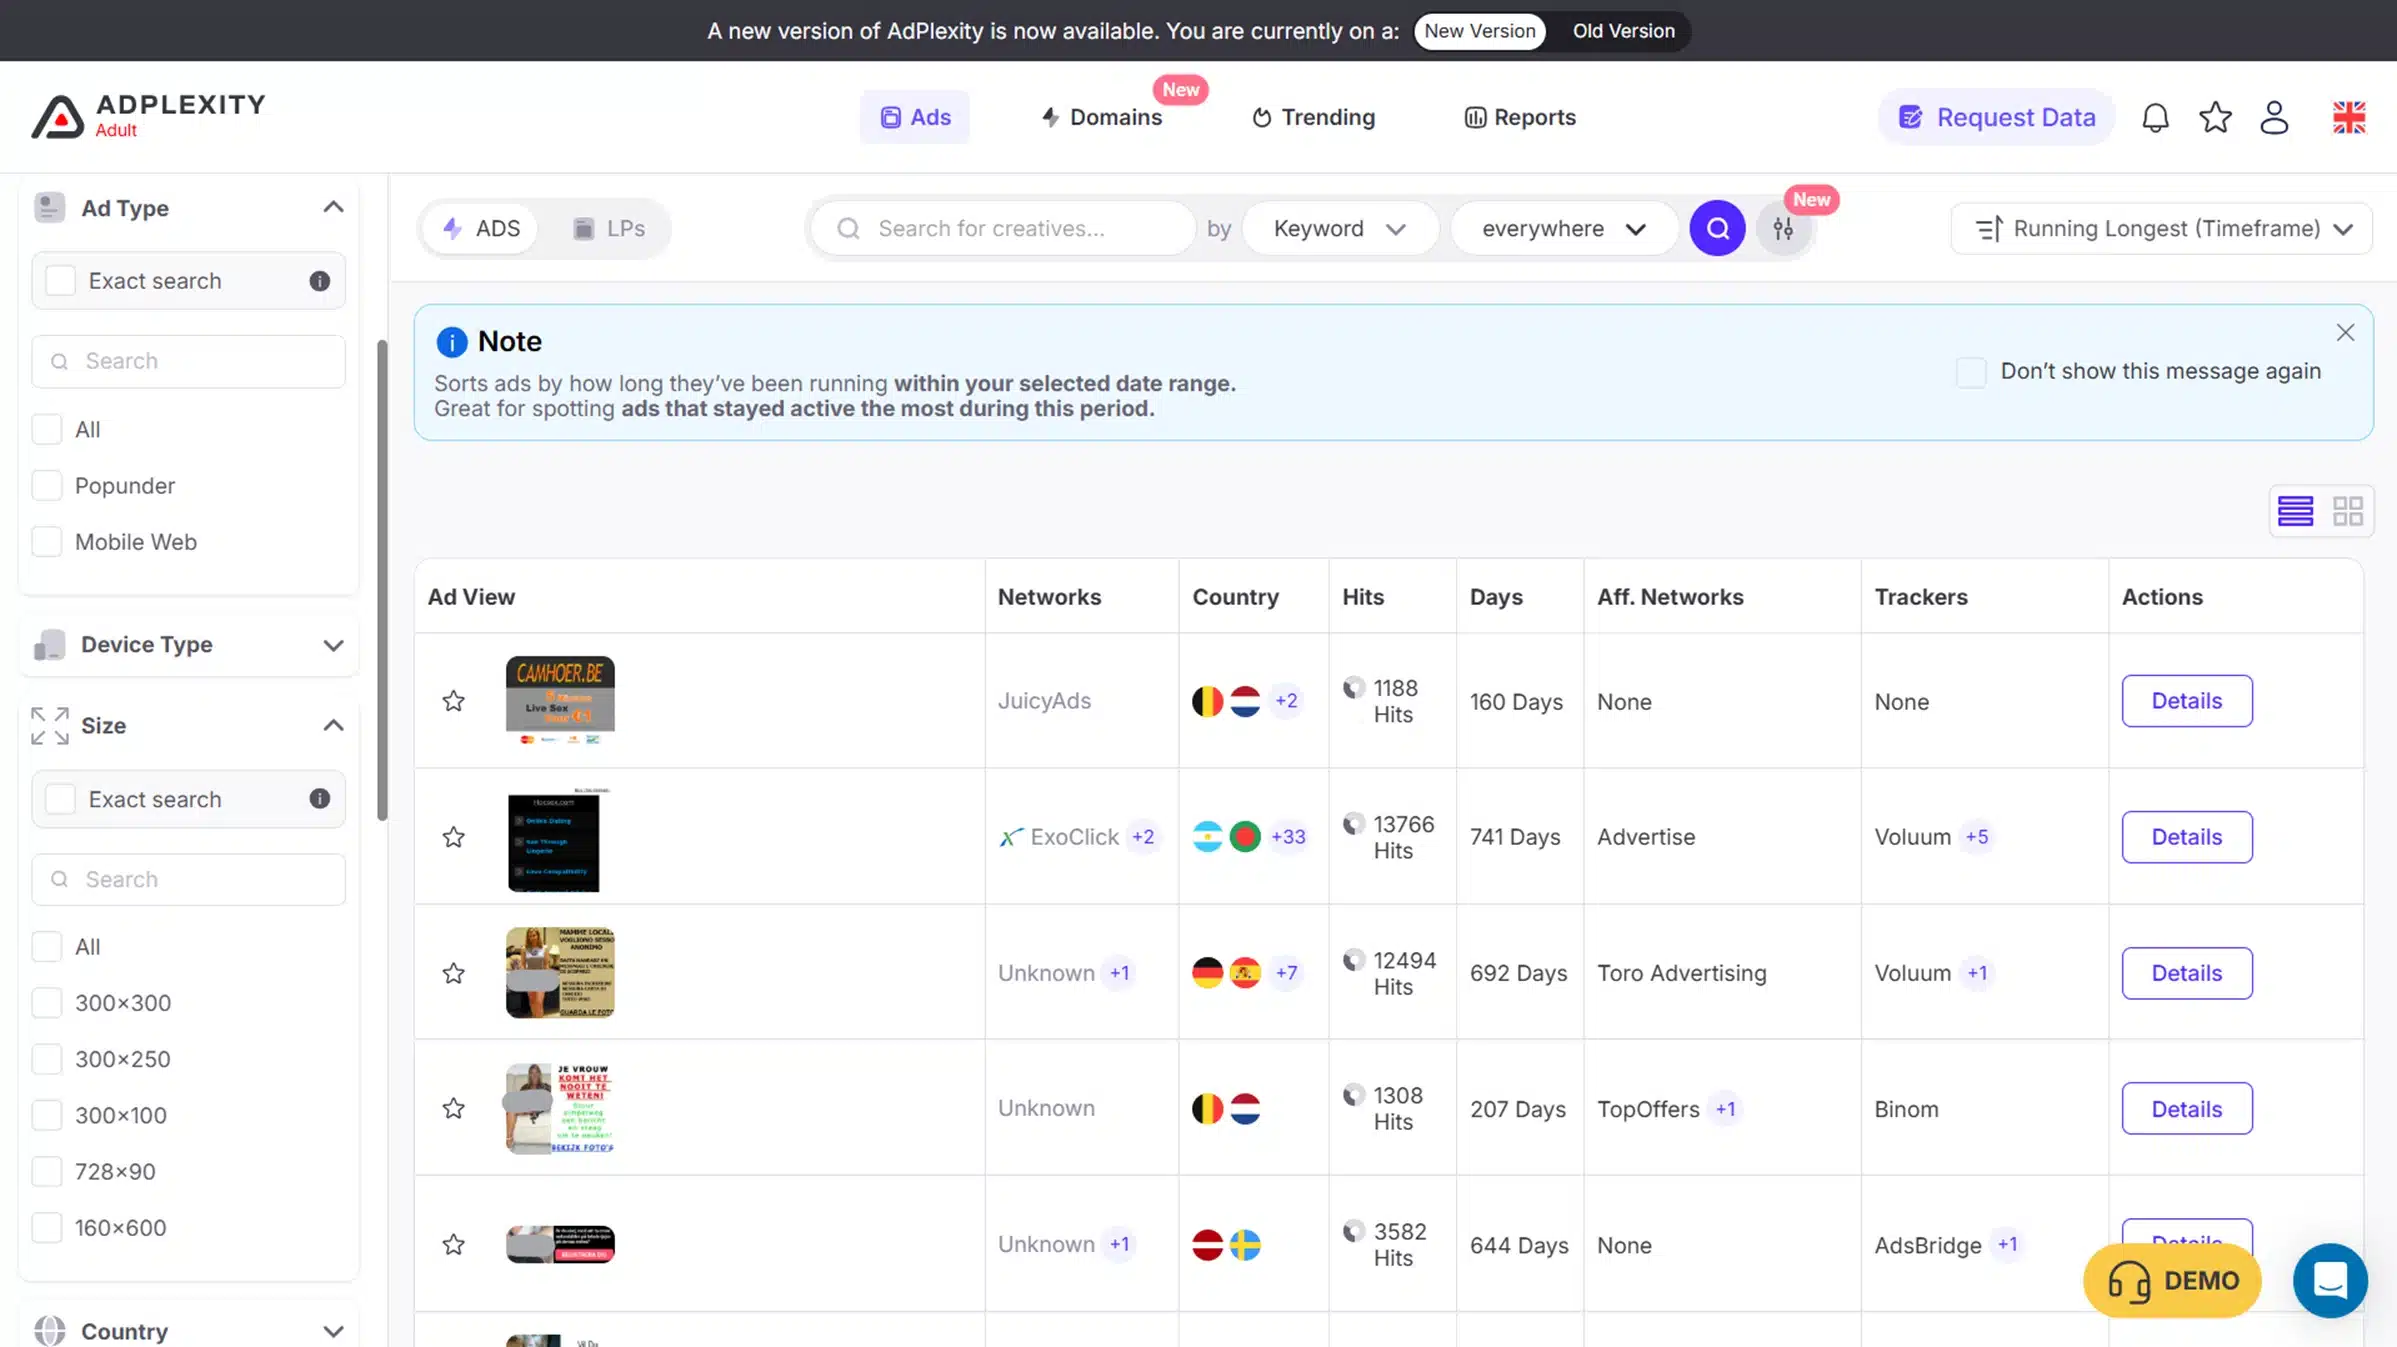Open Details for Toro Advertising ad

click(x=2187, y=973)
